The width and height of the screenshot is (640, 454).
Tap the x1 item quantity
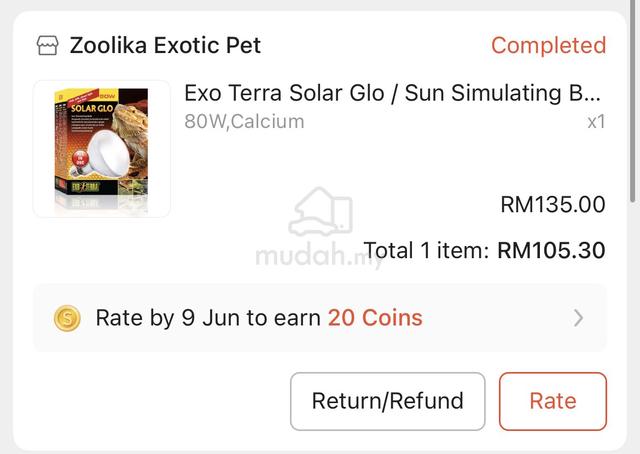(x=596, y=122)
